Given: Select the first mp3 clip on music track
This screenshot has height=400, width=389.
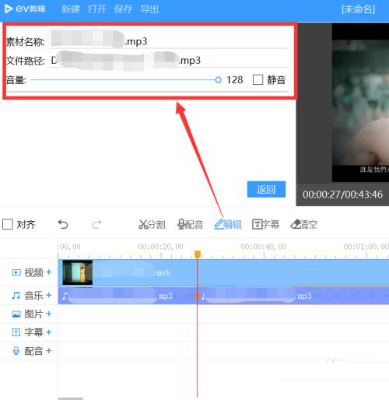Looking at the screenshot, I should pyautogui.click(x=127, y=296).
